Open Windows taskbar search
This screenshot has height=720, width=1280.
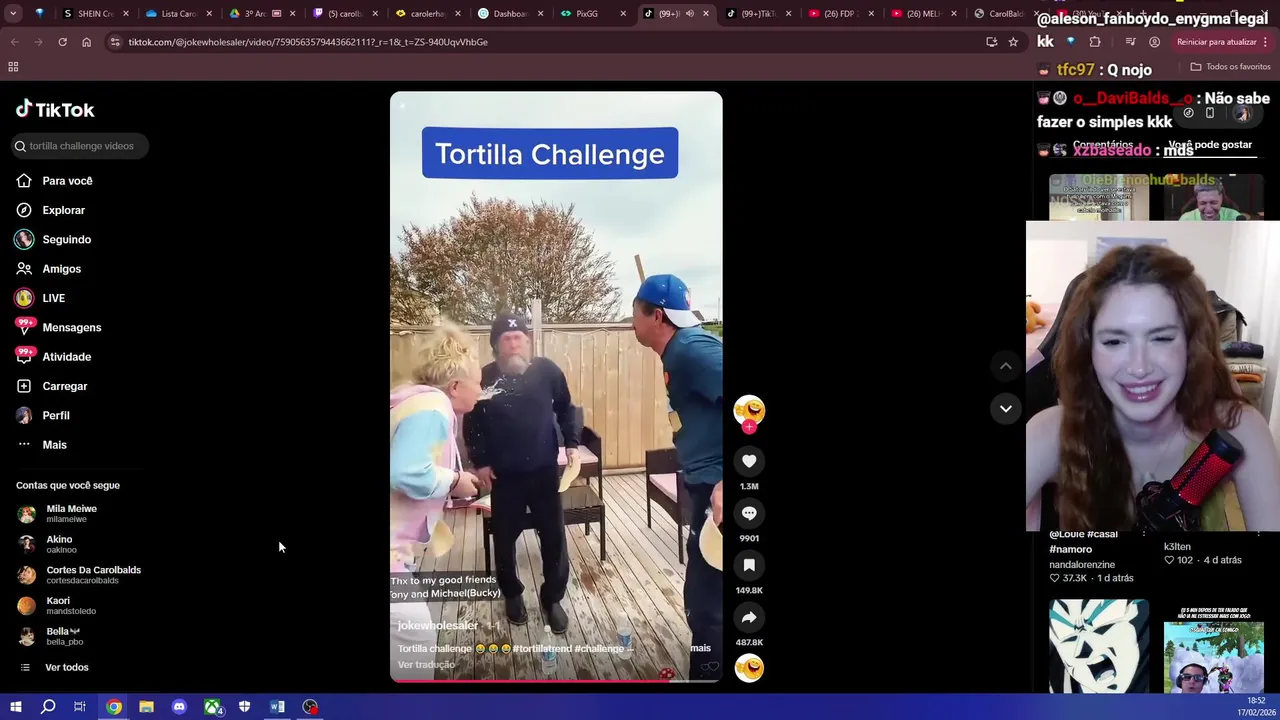click(x=48, y=707)
